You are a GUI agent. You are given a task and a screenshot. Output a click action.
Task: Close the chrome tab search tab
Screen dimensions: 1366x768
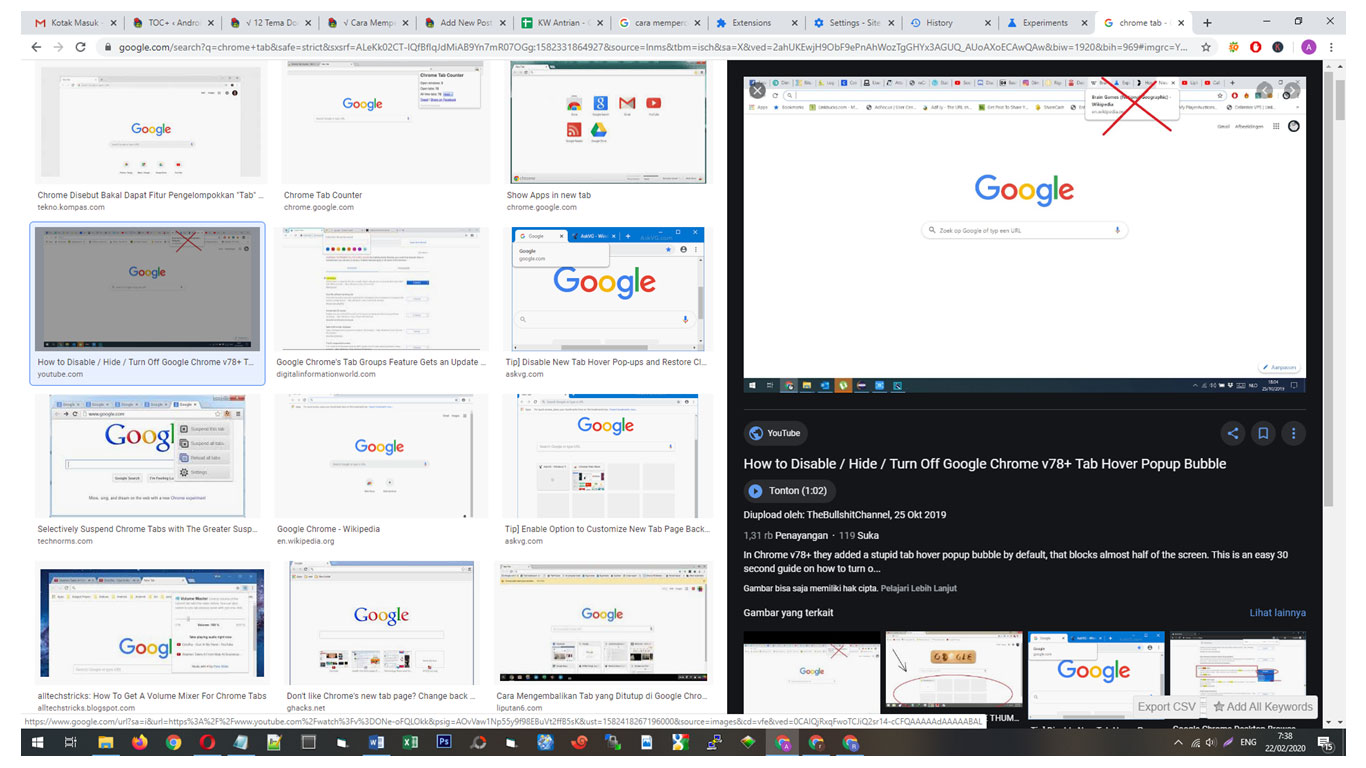pos(1181,22)
